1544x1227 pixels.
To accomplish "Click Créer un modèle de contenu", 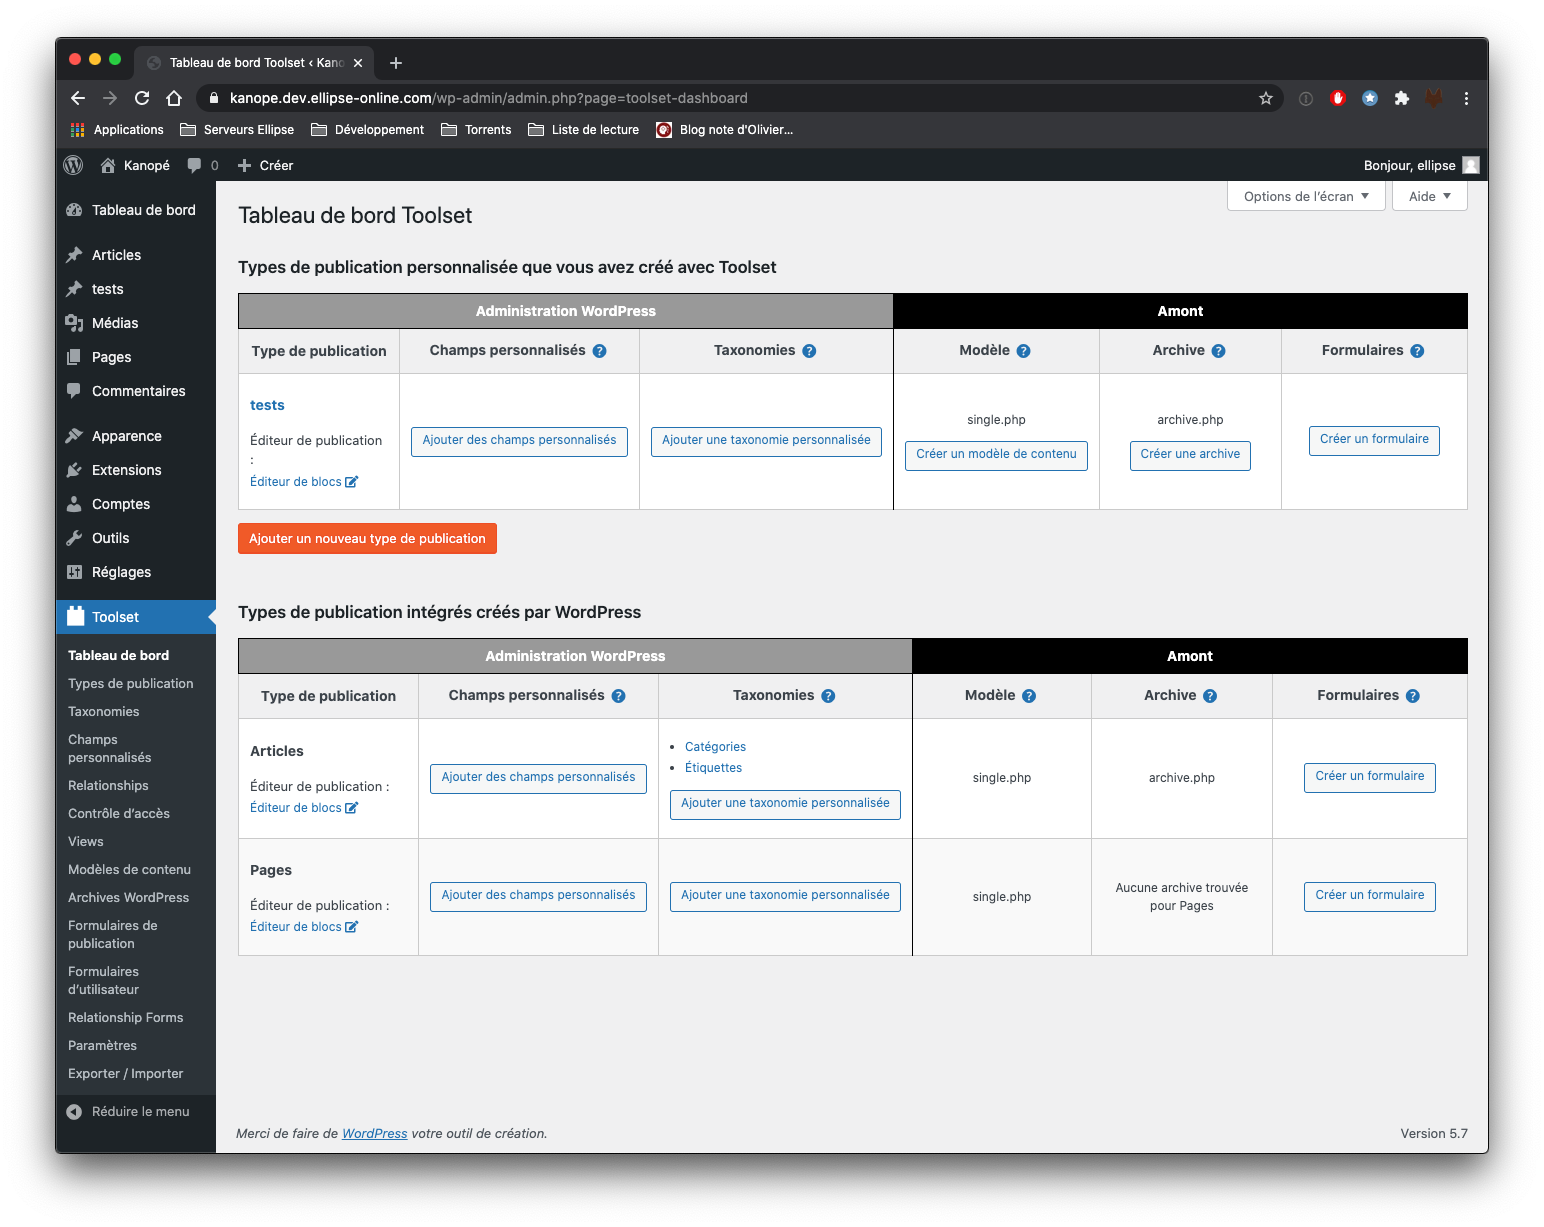I will tap(996, 455).
